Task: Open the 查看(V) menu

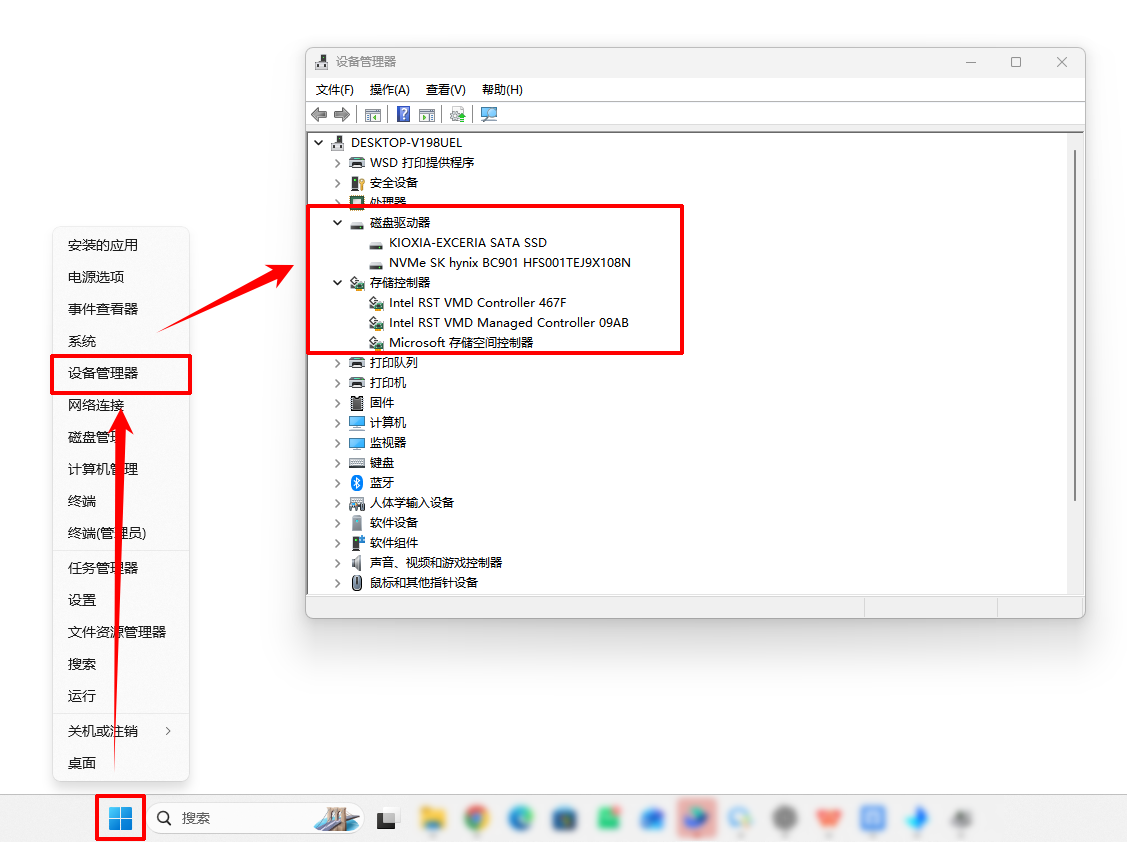Action: [446, 90]
